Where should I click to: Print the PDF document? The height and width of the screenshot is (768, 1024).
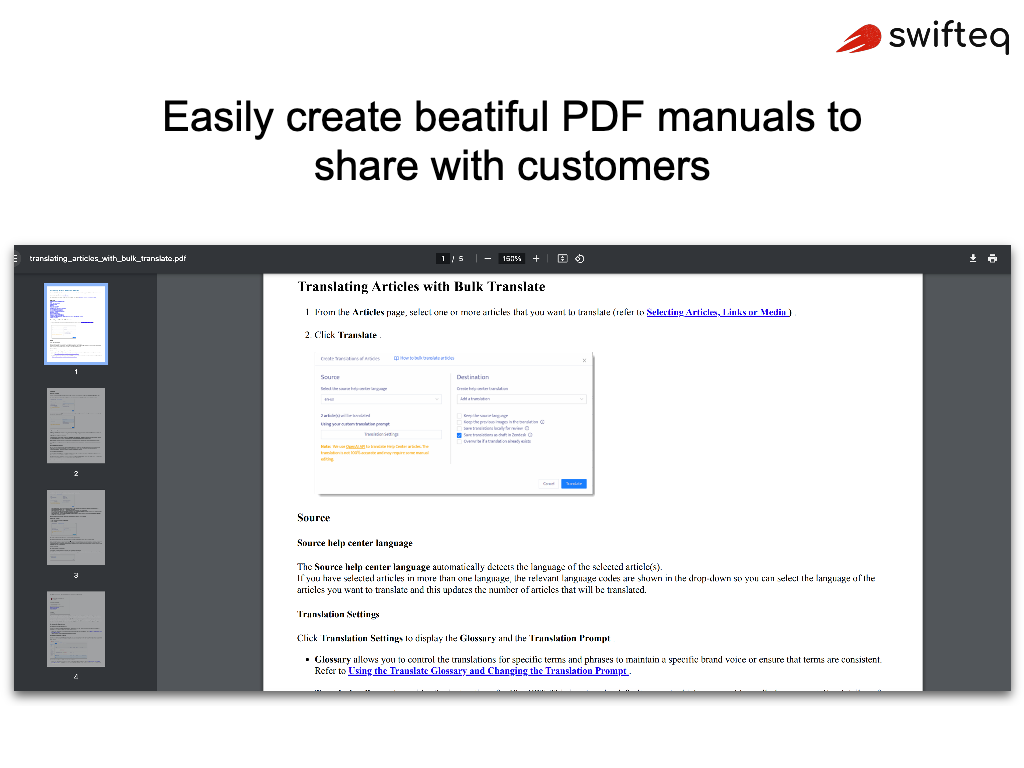tap(992, 258)
